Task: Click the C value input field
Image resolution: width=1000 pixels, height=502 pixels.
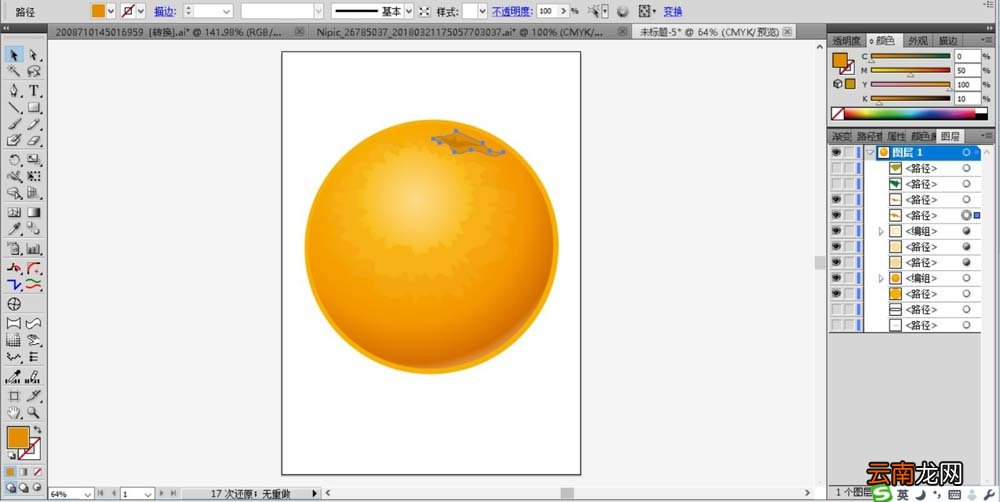Action: pyautogui.click(x=967, y=56)
